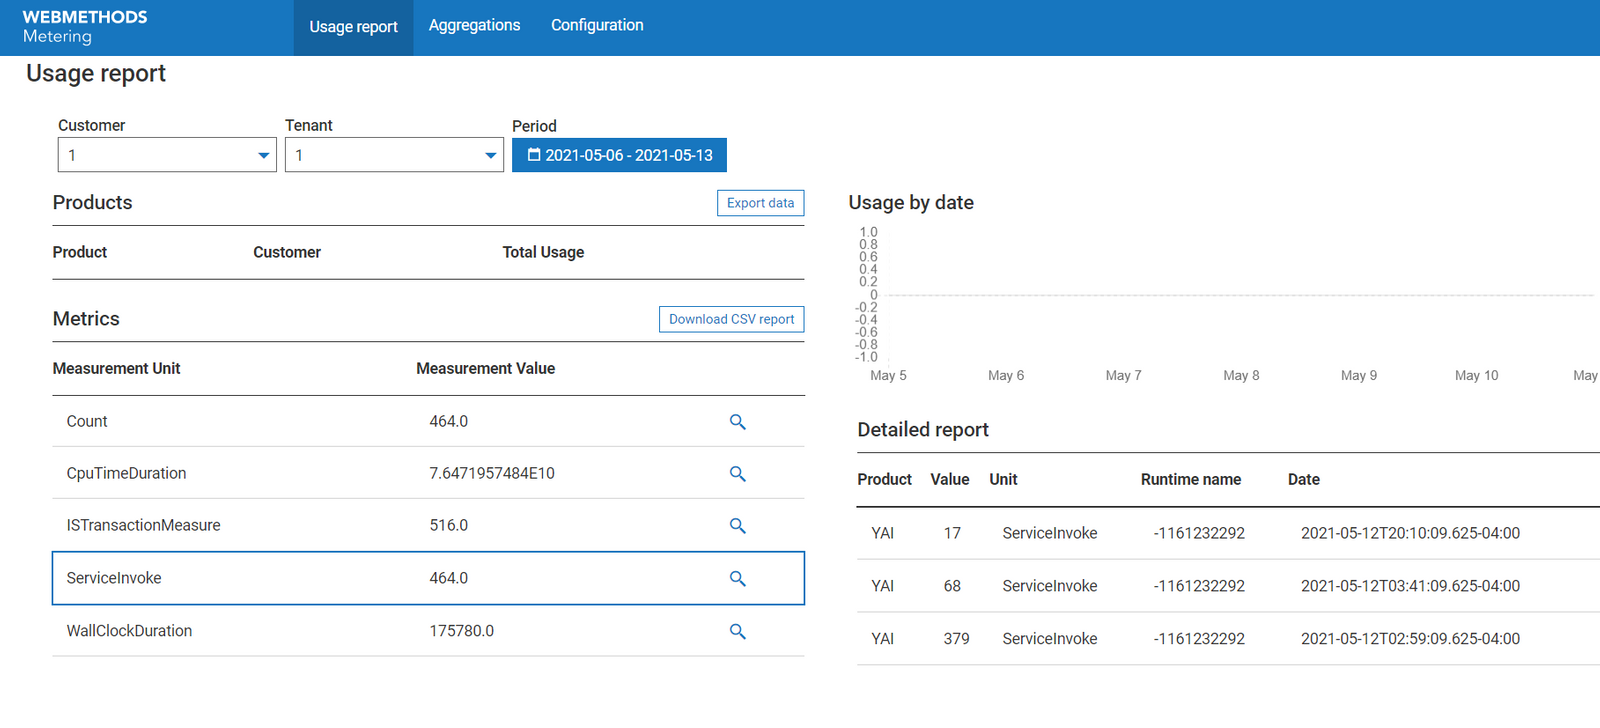Screen dimensions: 1600x728
Task: Select the Usage report tab
Action: [x=353, y=27]
